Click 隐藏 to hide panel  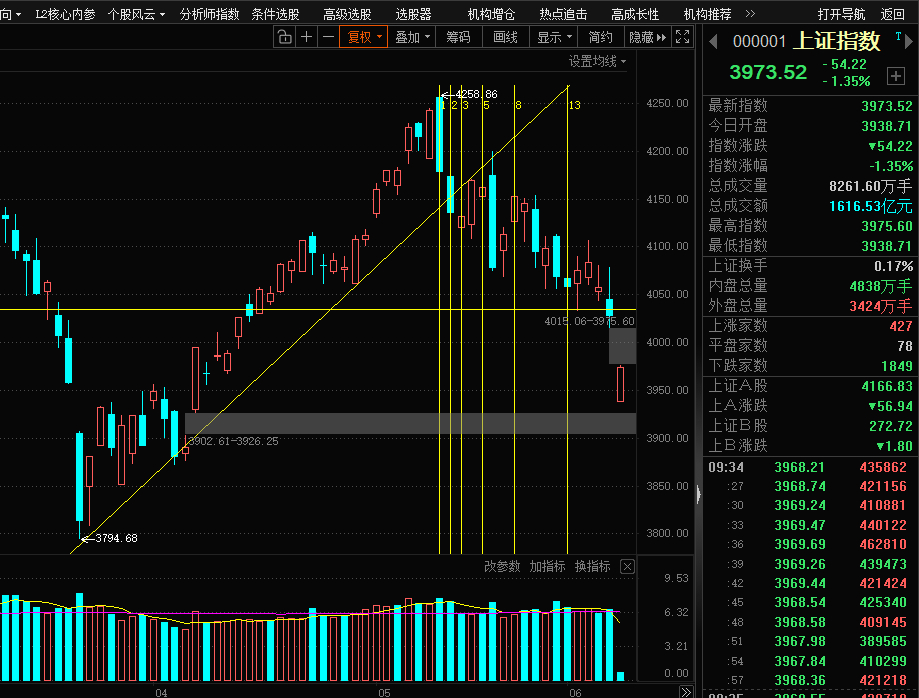[647, 38]
